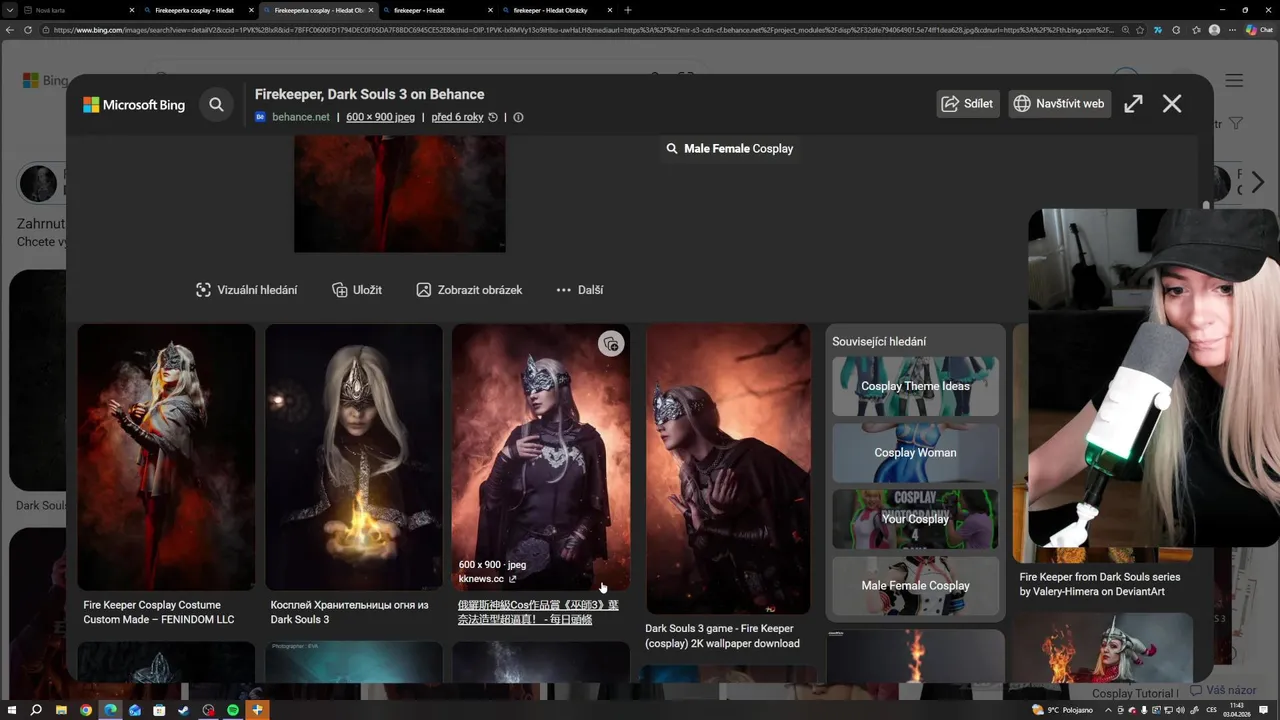Viewport: 1280px width, 720px height.
Task: Click the info icon next to the date
Action: [518, 117]
